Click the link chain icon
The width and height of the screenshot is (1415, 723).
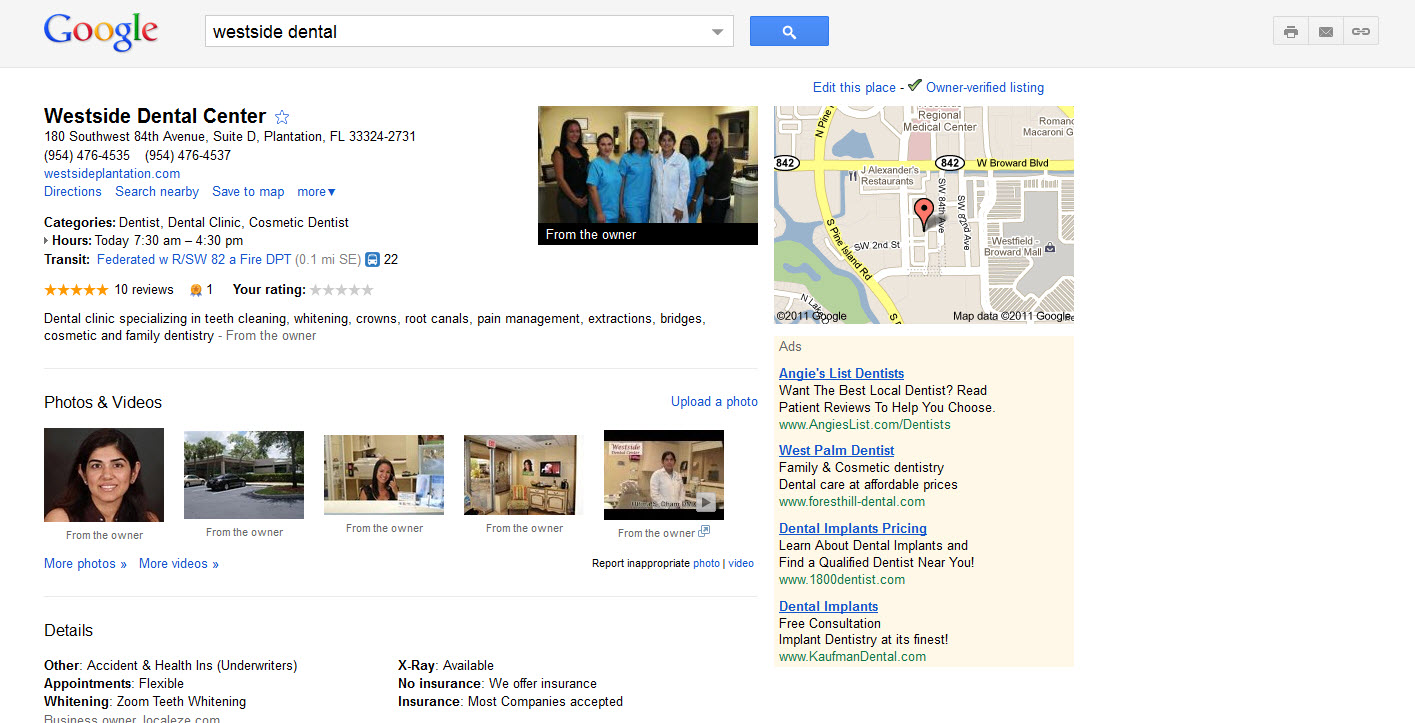[1360, 32]
